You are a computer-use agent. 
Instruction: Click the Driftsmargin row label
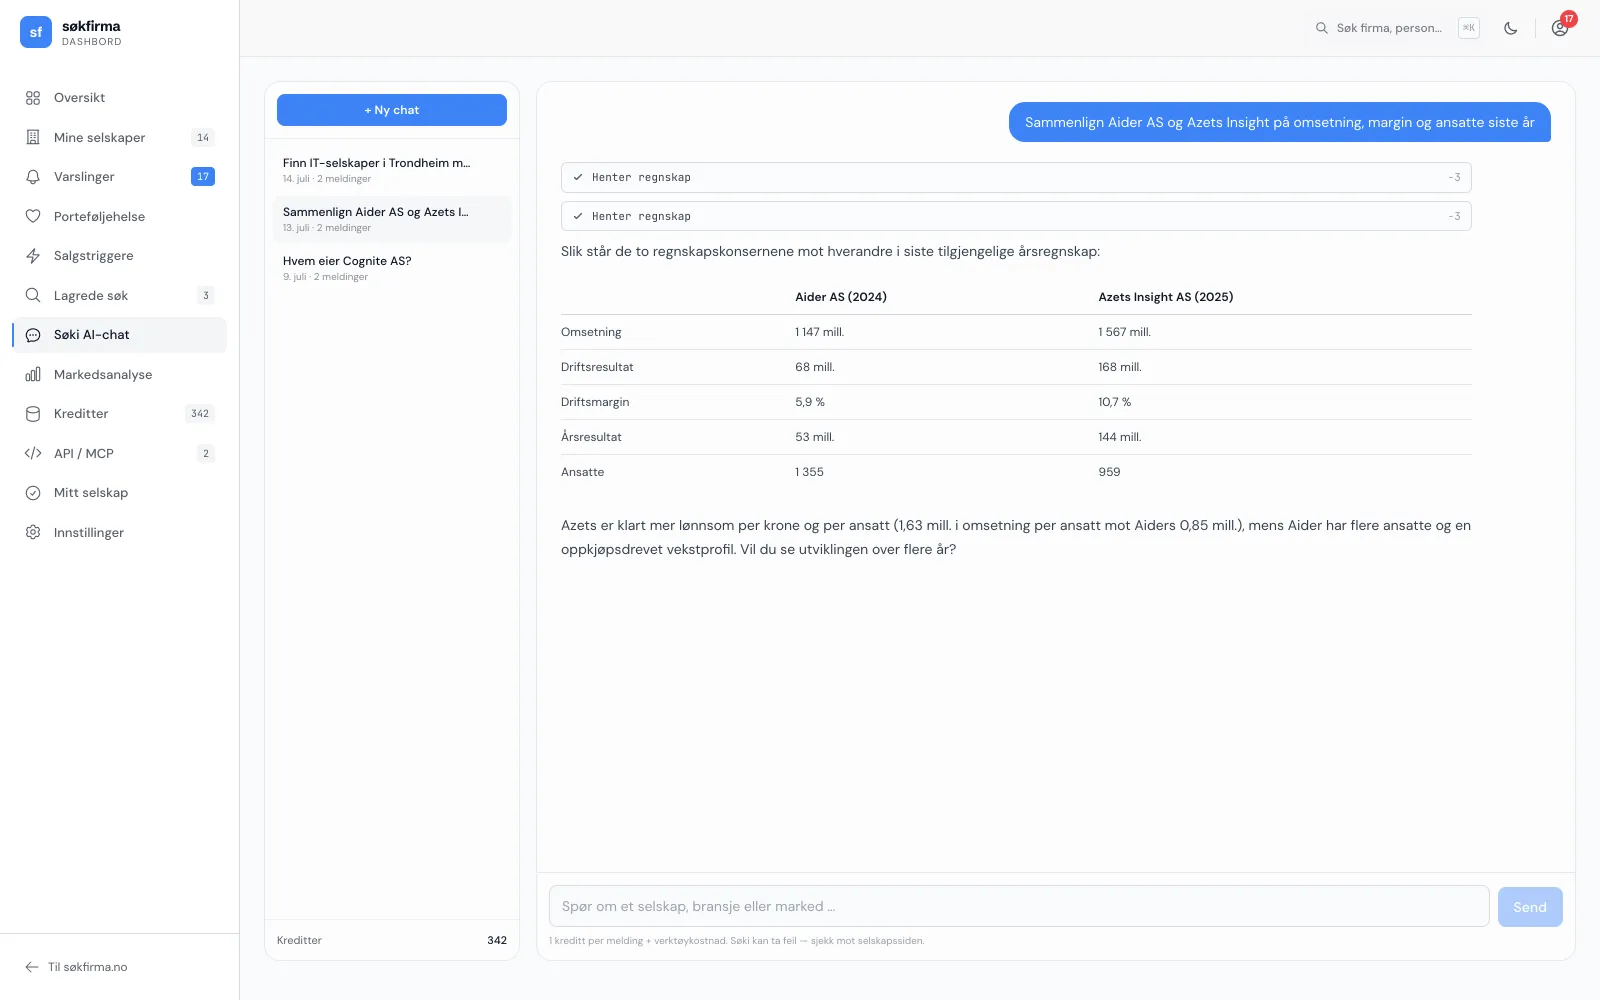click(595, 402)
